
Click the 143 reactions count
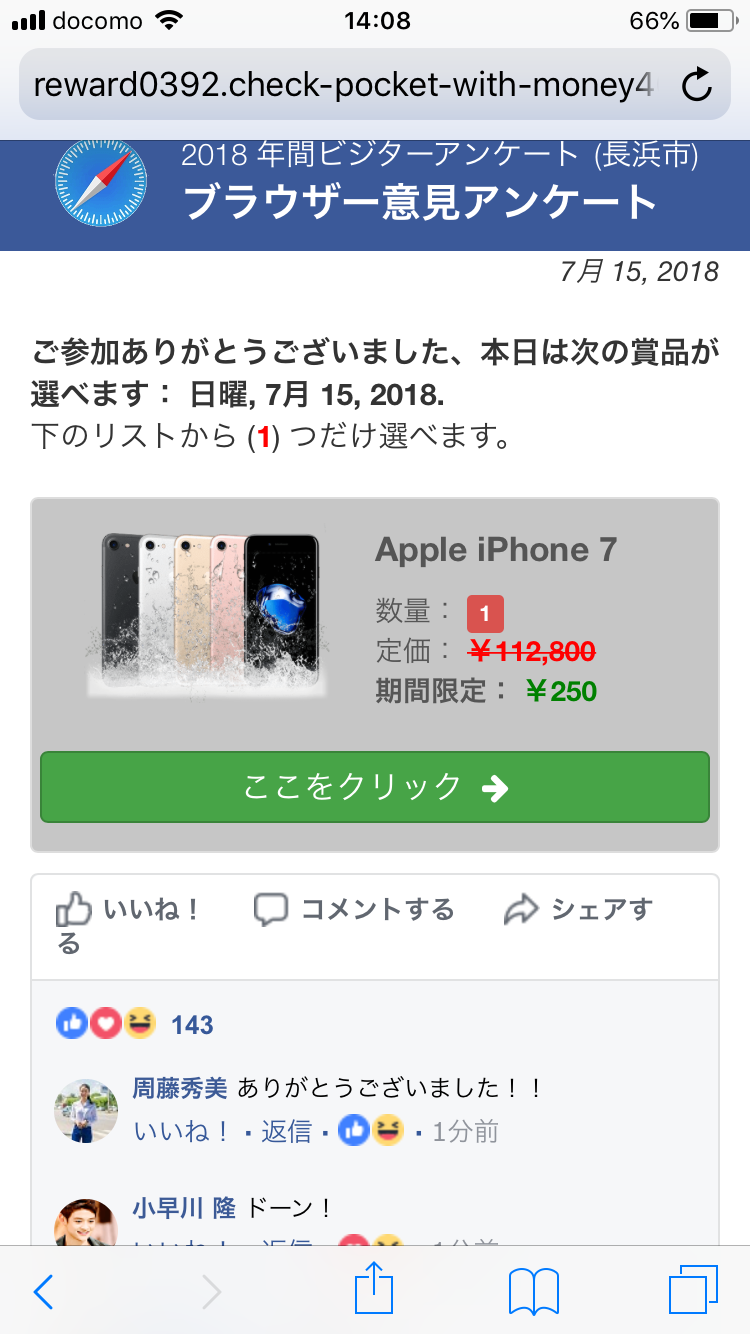[192, 1025]
